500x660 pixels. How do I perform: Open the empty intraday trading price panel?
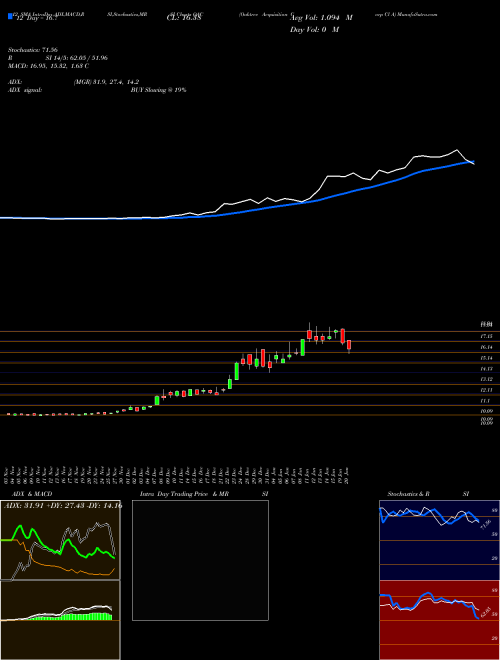coord(200,560)
